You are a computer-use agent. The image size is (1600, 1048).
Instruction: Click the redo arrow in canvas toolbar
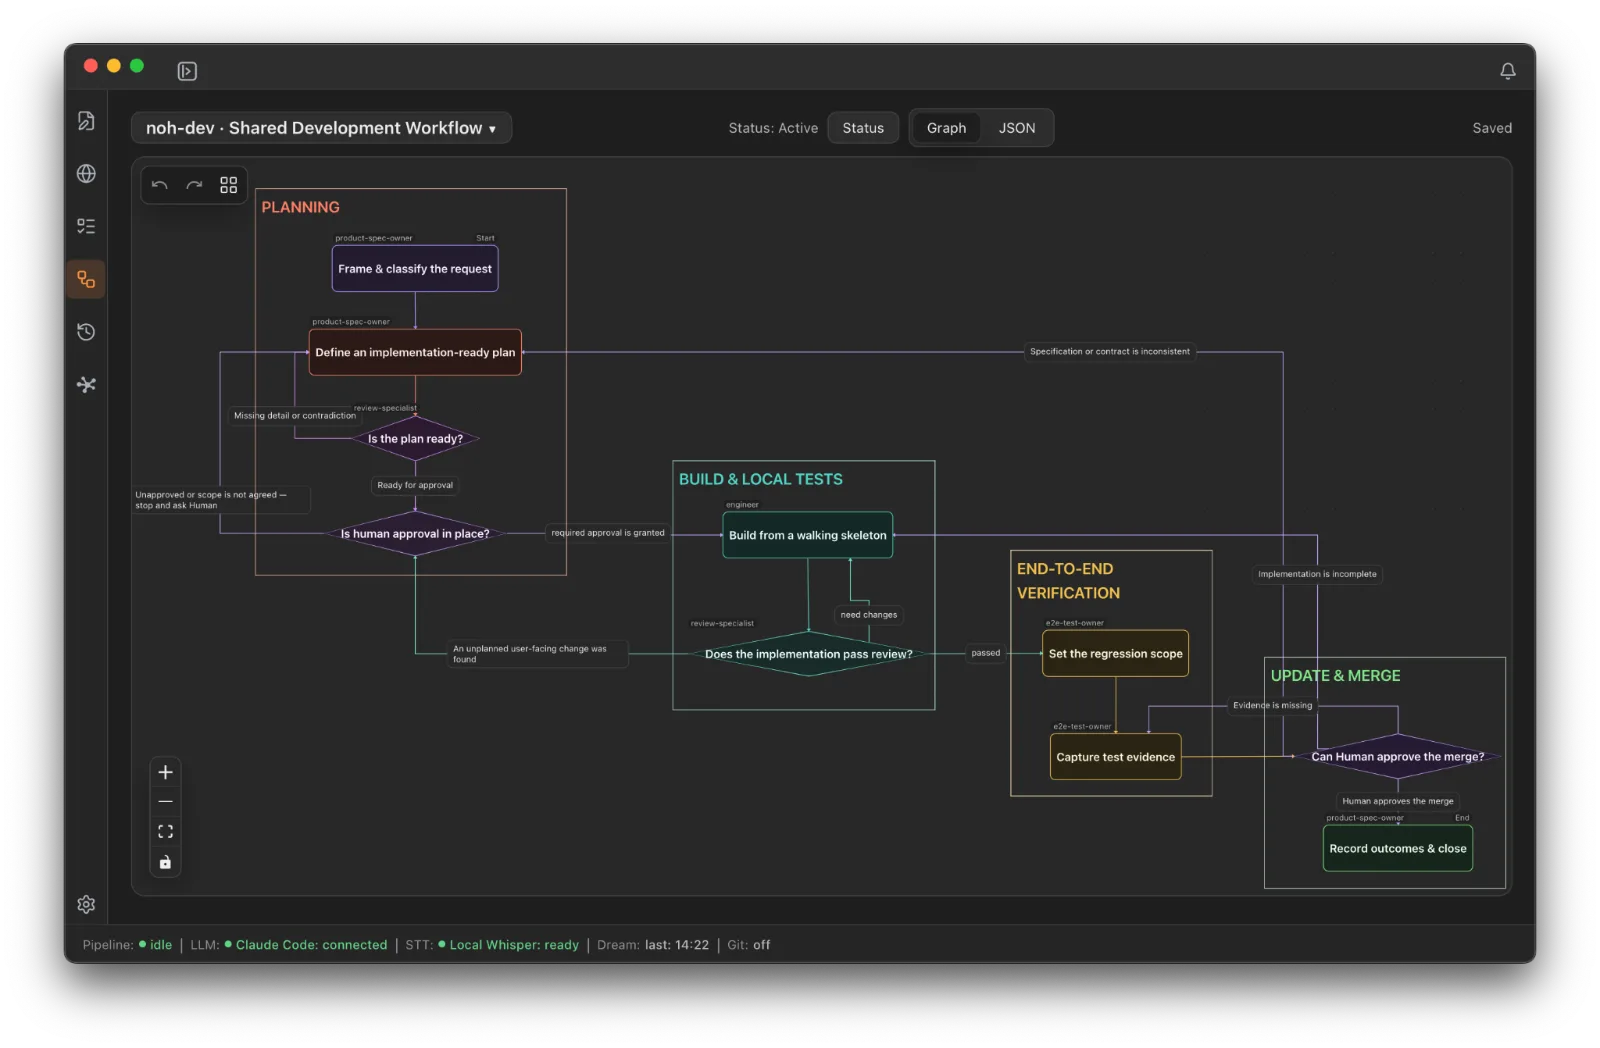pos(194,185)
